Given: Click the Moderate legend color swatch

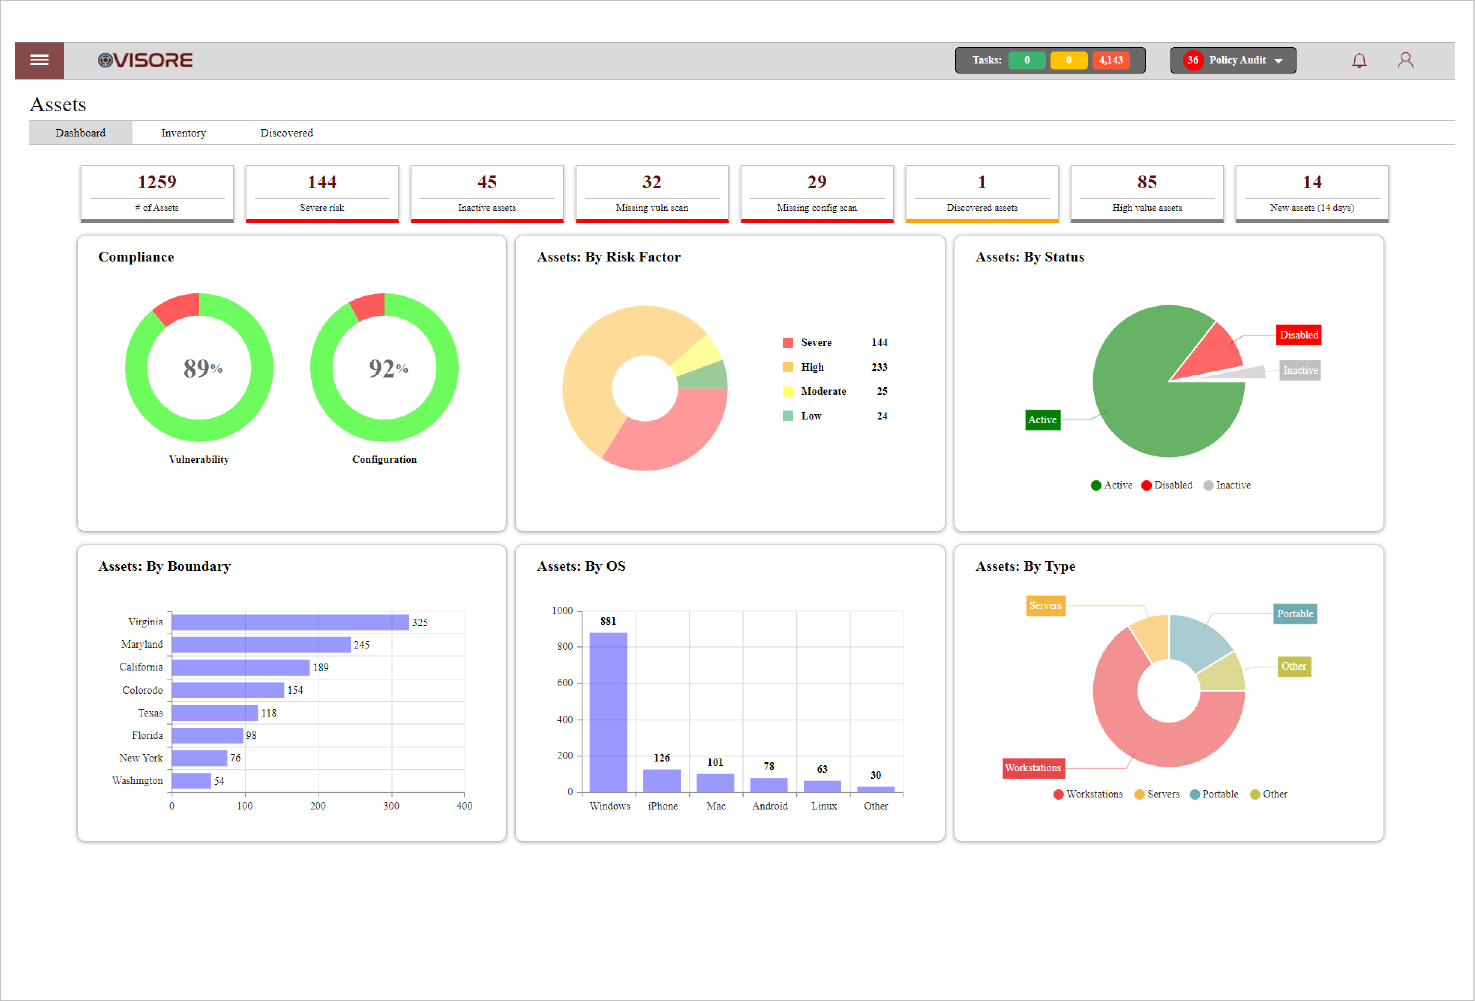Looking at the screenshot, I should [x=788, y=392].
